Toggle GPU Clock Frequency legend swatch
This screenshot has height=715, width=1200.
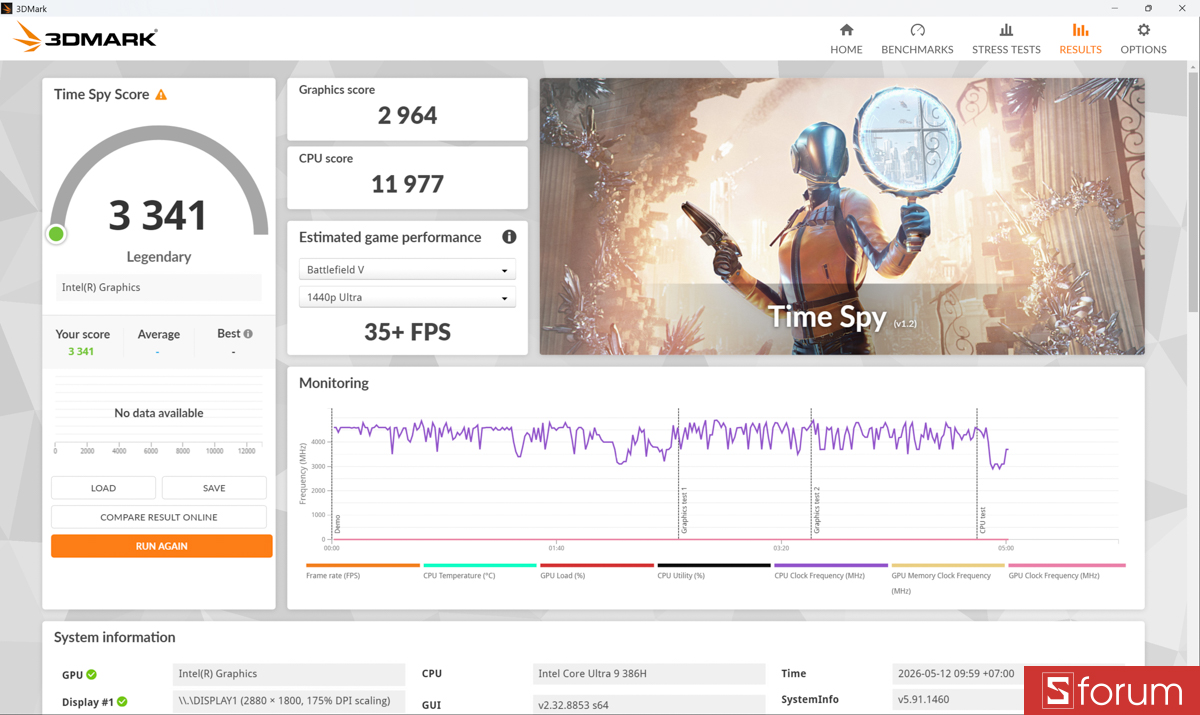coord(1065,565)
